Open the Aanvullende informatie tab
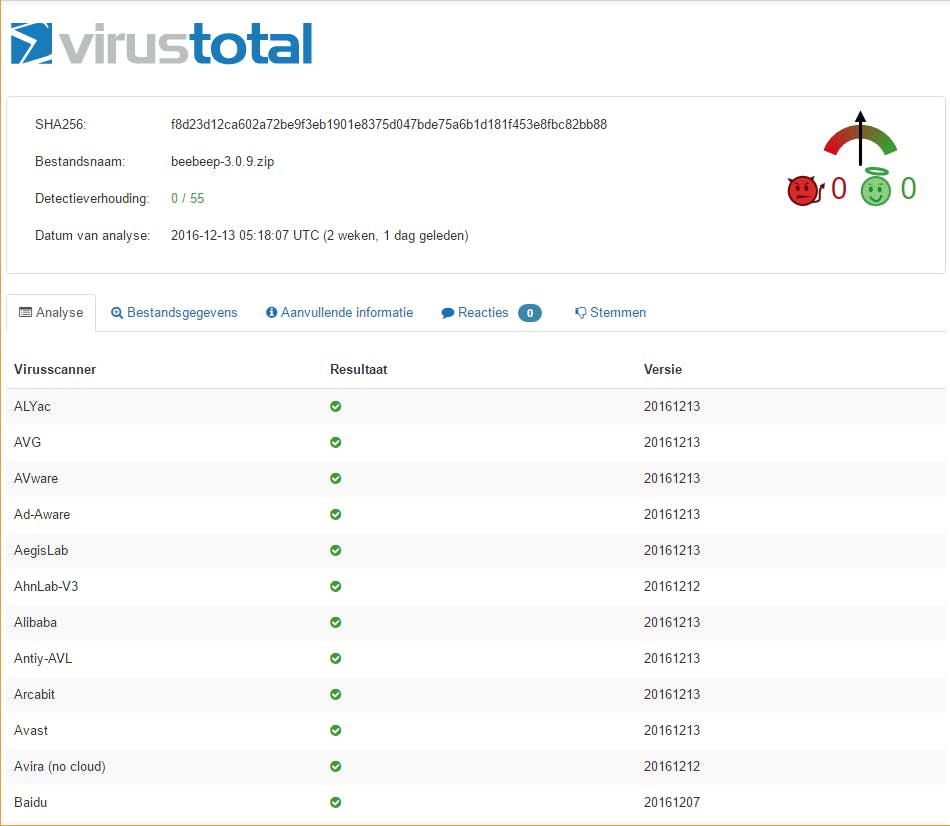This screenshot has height=826, width=950. coord(340,313)
